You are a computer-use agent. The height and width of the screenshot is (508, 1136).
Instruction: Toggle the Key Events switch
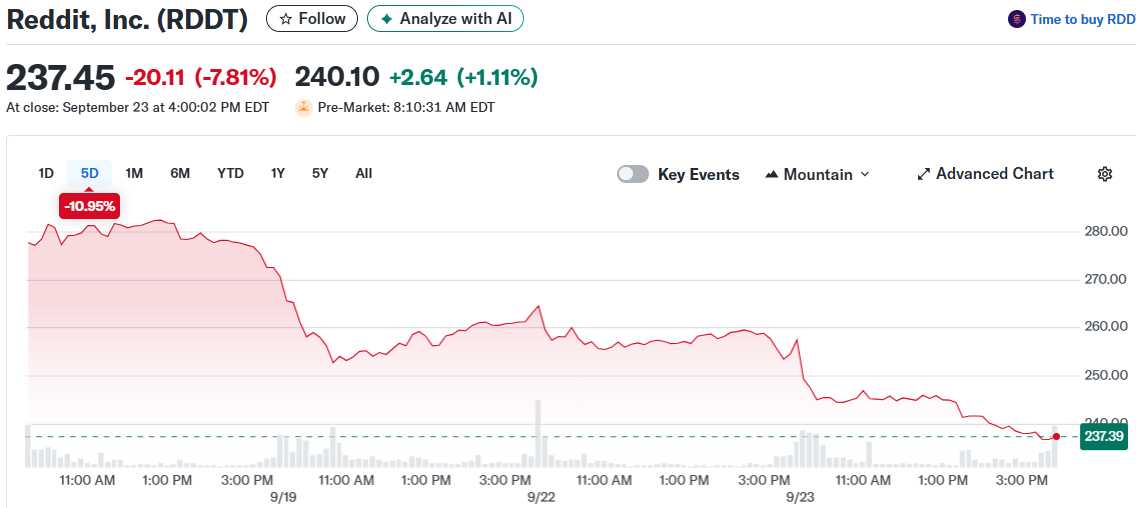(x=632, y=175)
